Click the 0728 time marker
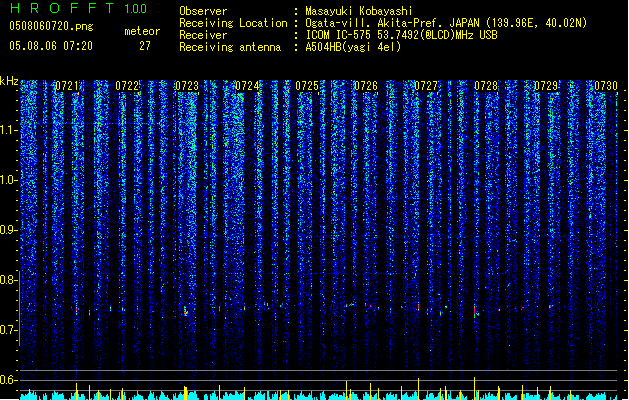 486,86
